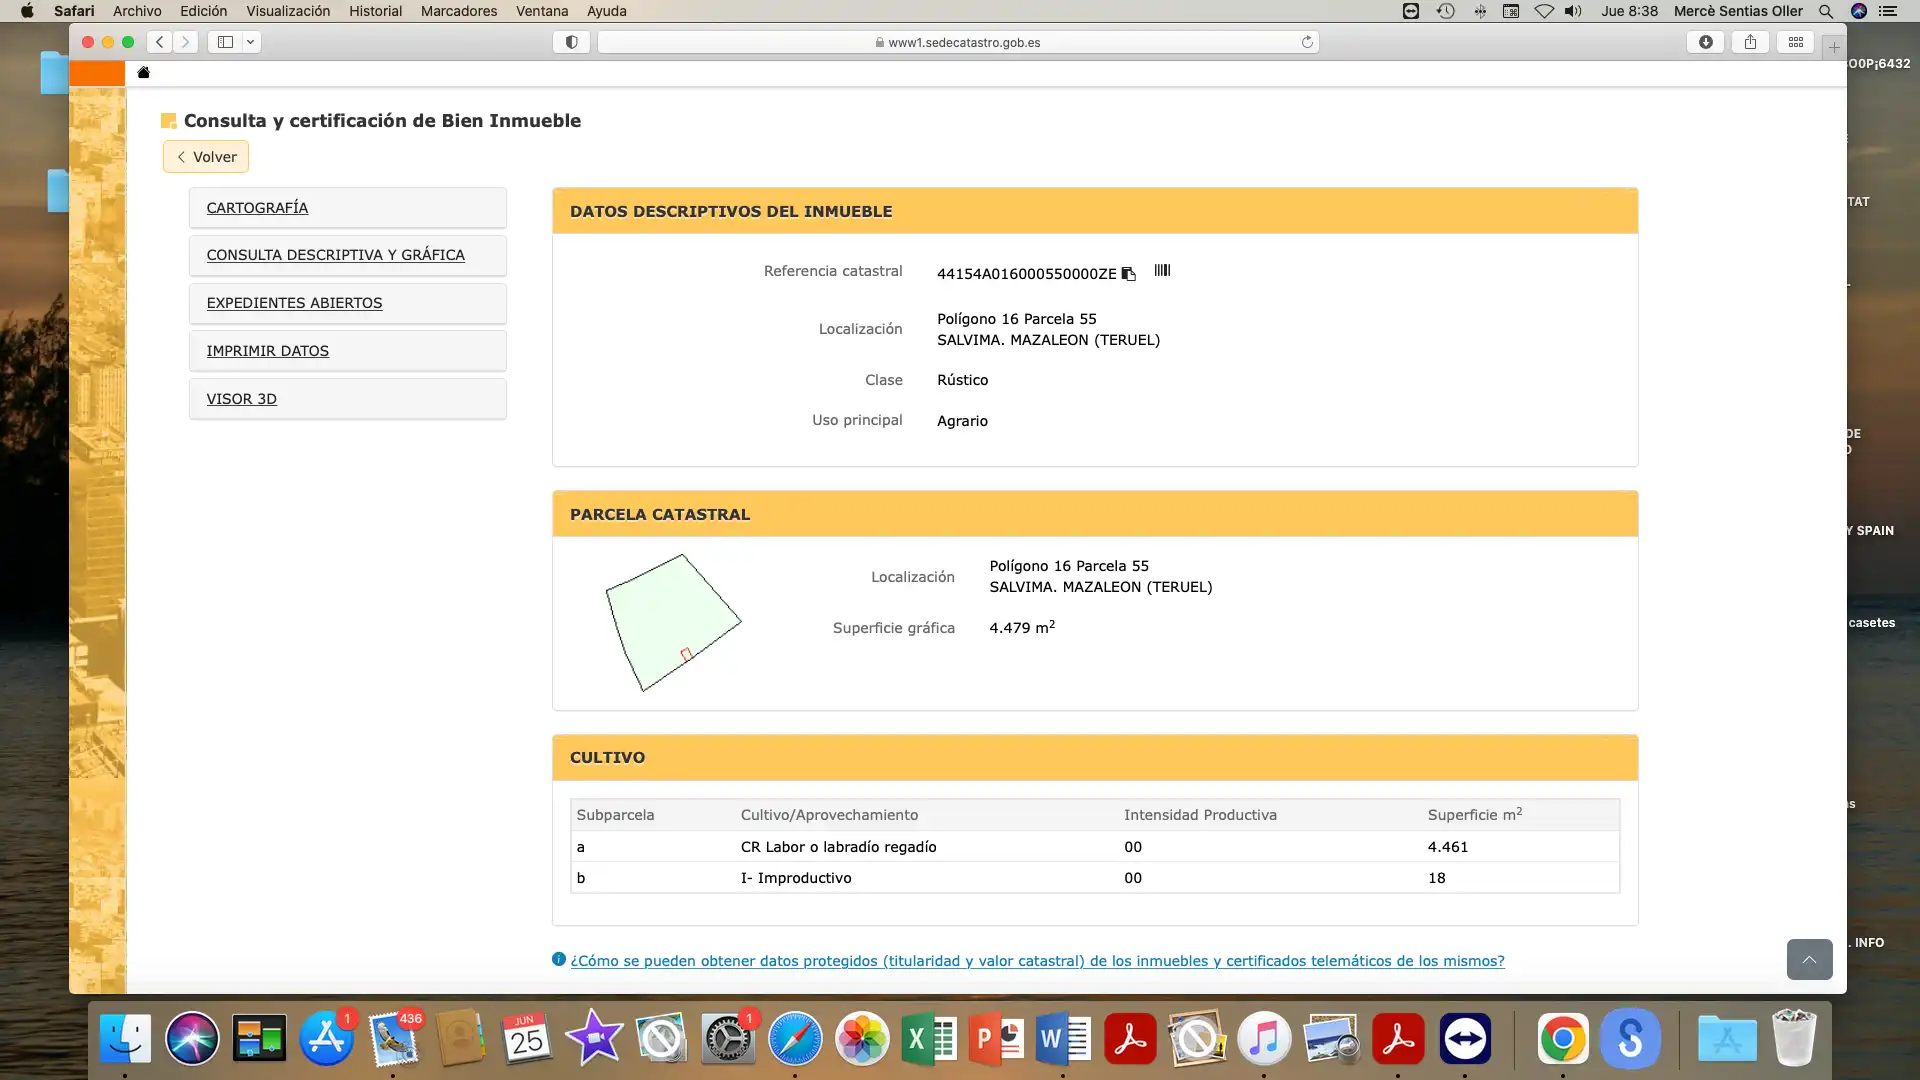The width and height of the screenshot is (1920, 1080).
Task: Click the parcel outline thumbnail
Action: click(673, 622)
